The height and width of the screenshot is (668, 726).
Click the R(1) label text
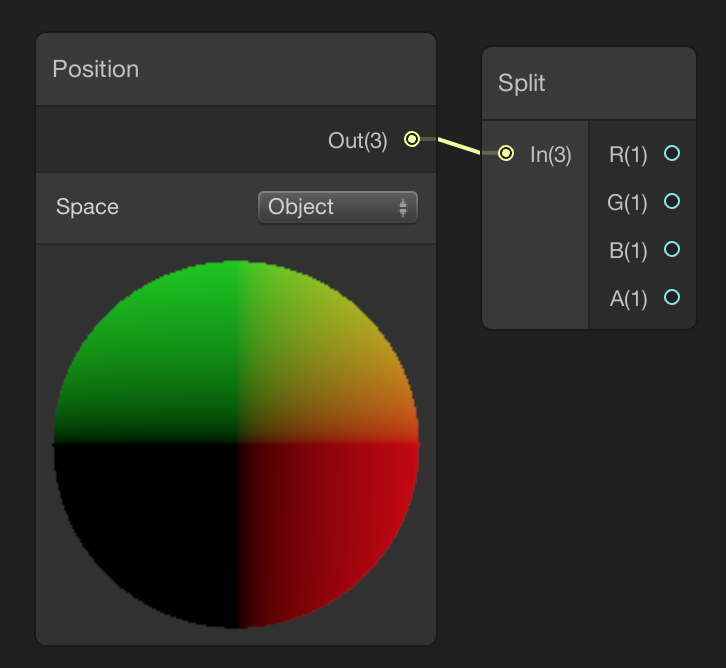click(628, 155)
